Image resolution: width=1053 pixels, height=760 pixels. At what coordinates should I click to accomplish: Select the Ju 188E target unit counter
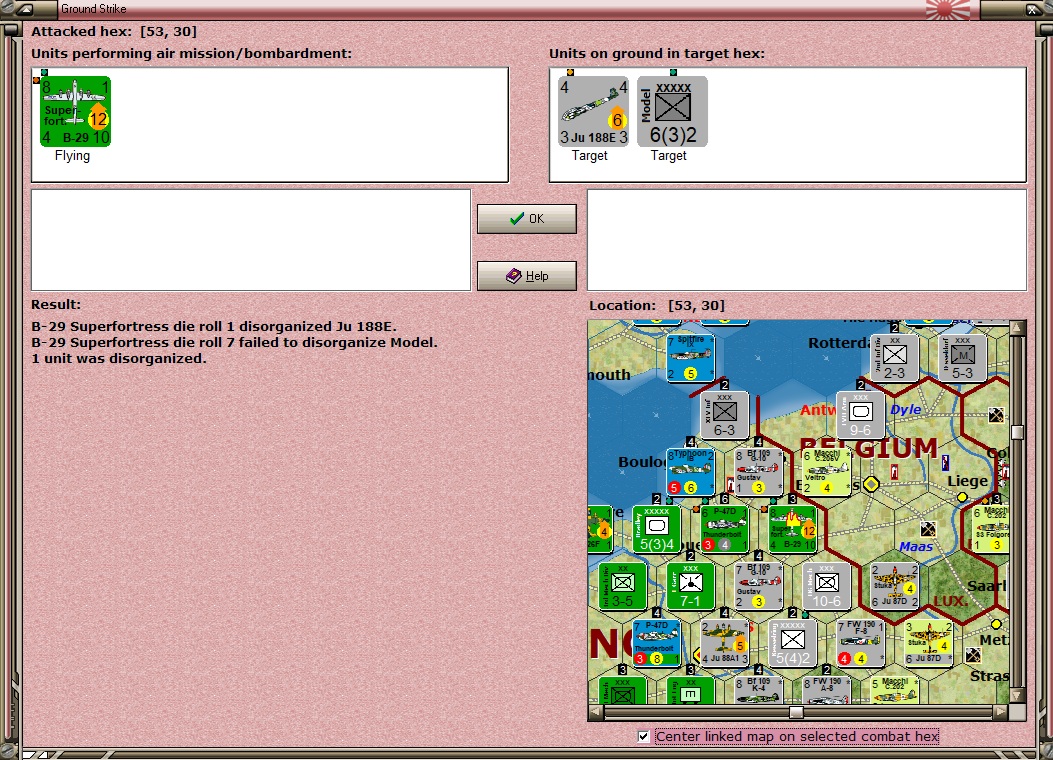coord(594,111)
